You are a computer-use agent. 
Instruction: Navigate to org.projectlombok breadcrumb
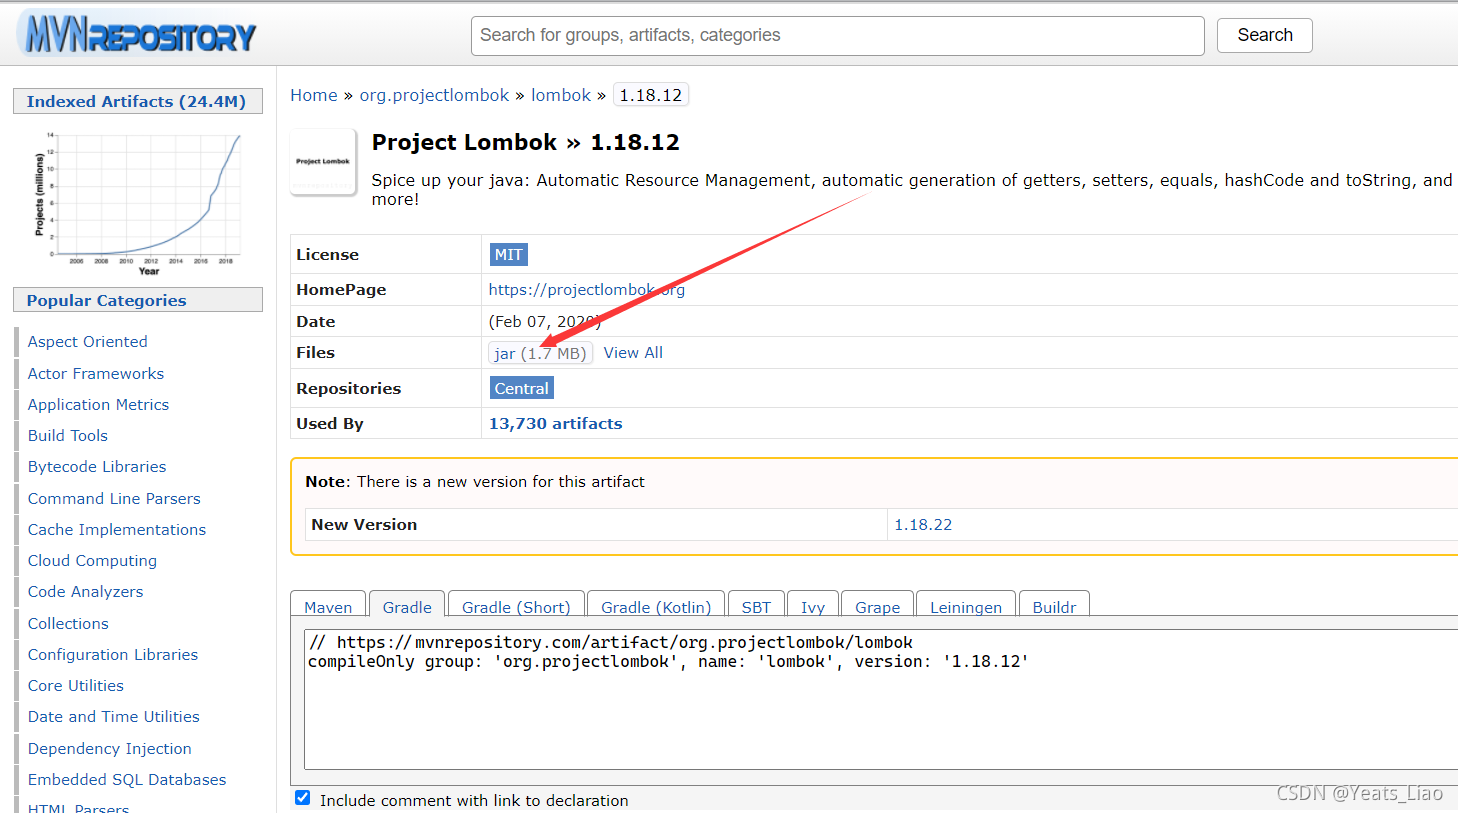tap(434, 95)
